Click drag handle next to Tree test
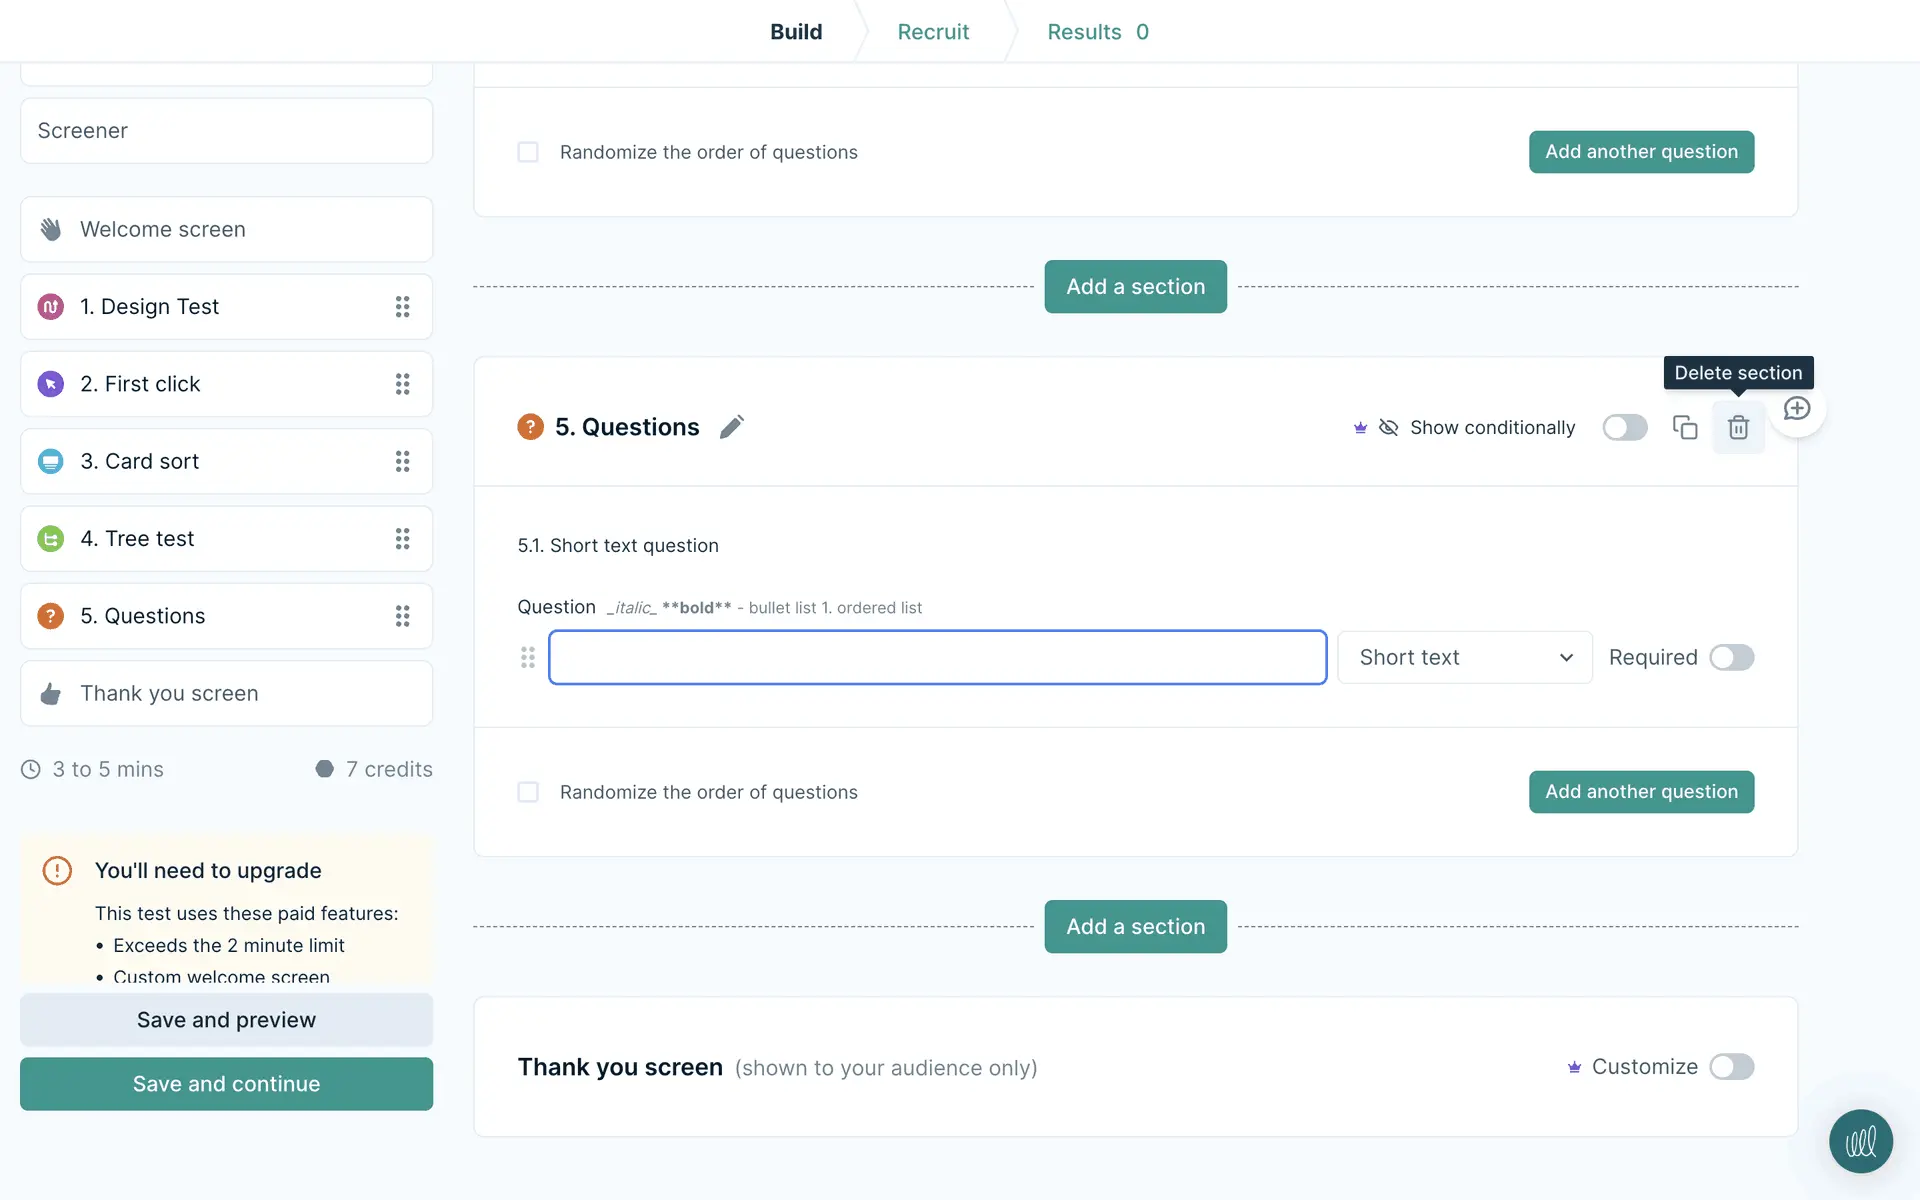1920x1200 pixels. click(x=402, y=539)
